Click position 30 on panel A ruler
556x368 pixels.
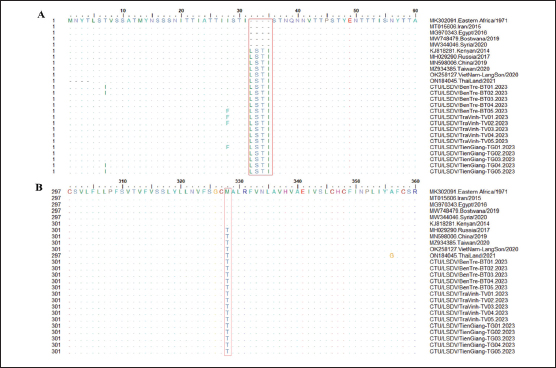click(239, 11)
